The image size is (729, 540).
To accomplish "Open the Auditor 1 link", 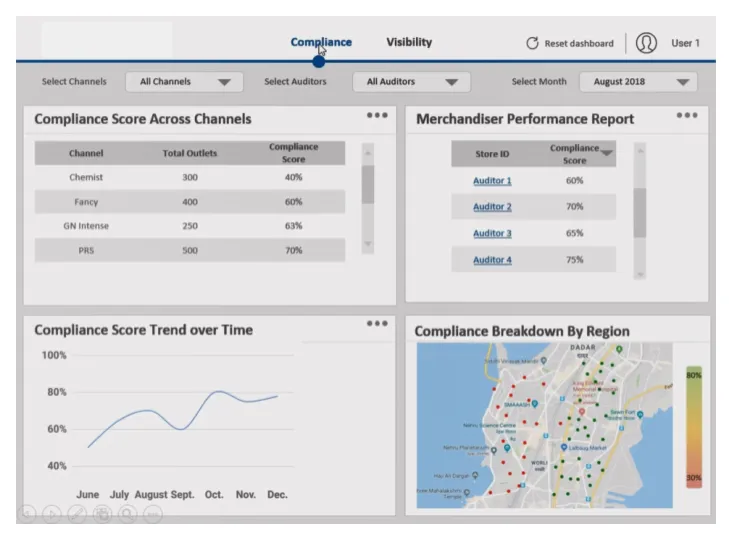I will [492, 180].
